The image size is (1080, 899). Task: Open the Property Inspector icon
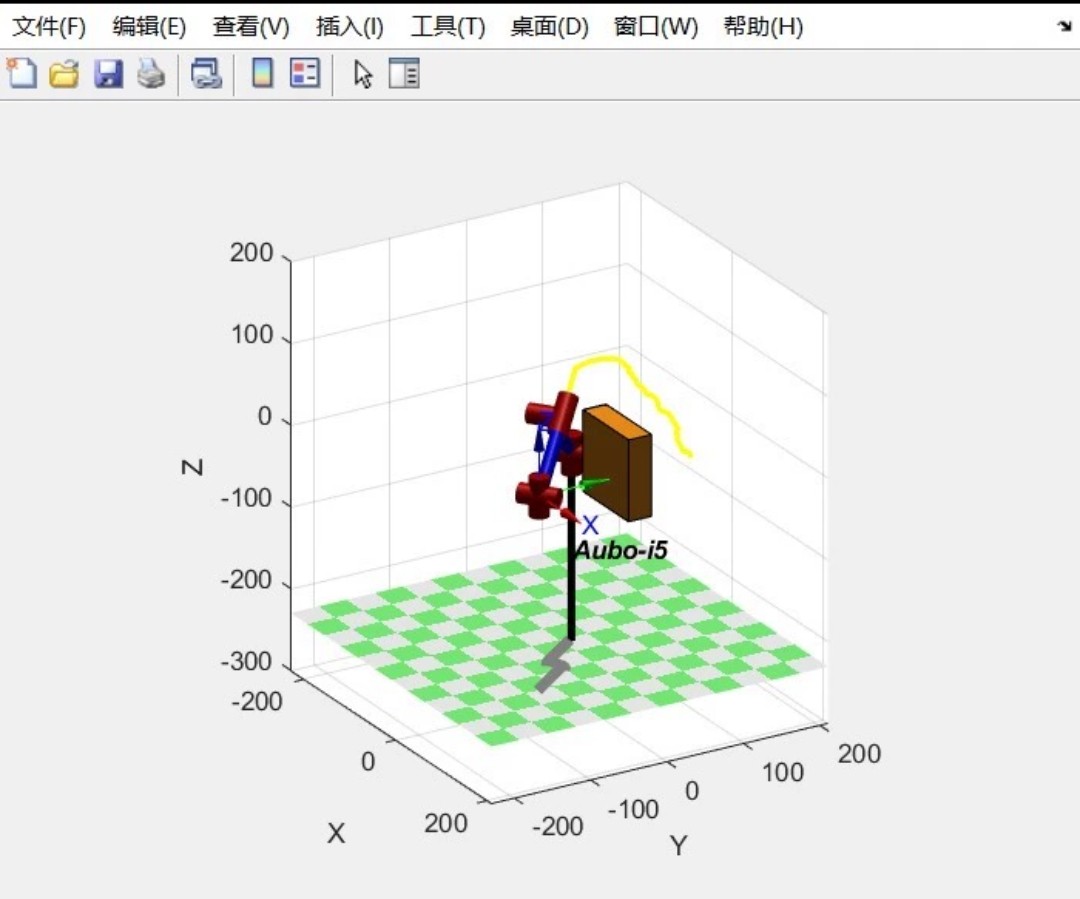[x=404, y=73]
